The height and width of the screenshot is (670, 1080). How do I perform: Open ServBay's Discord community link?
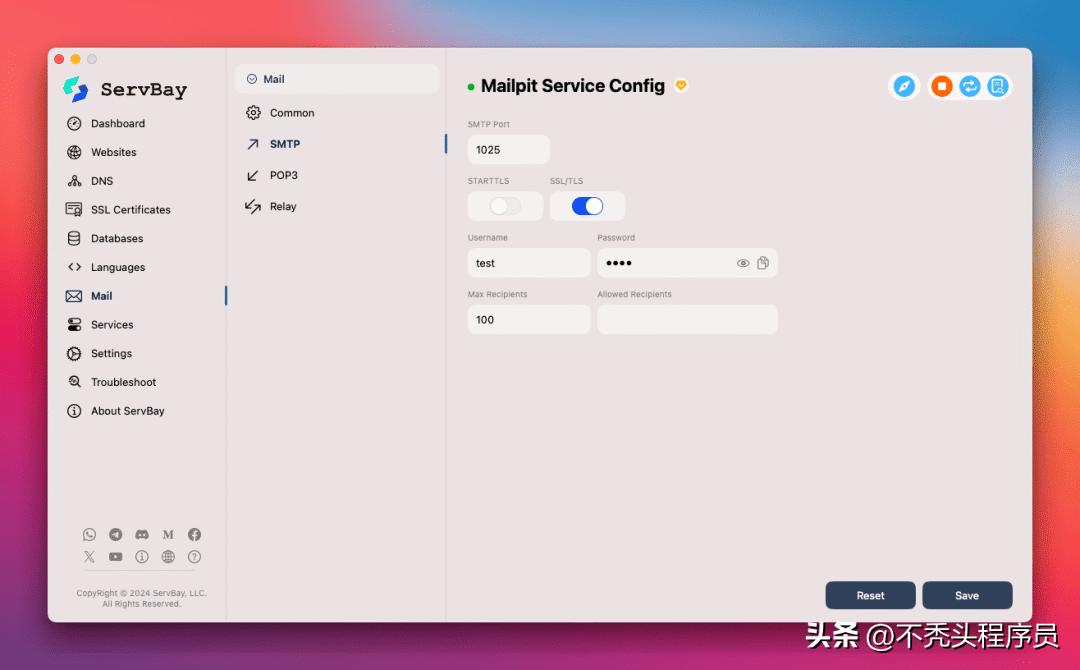[x=142, y=534]
